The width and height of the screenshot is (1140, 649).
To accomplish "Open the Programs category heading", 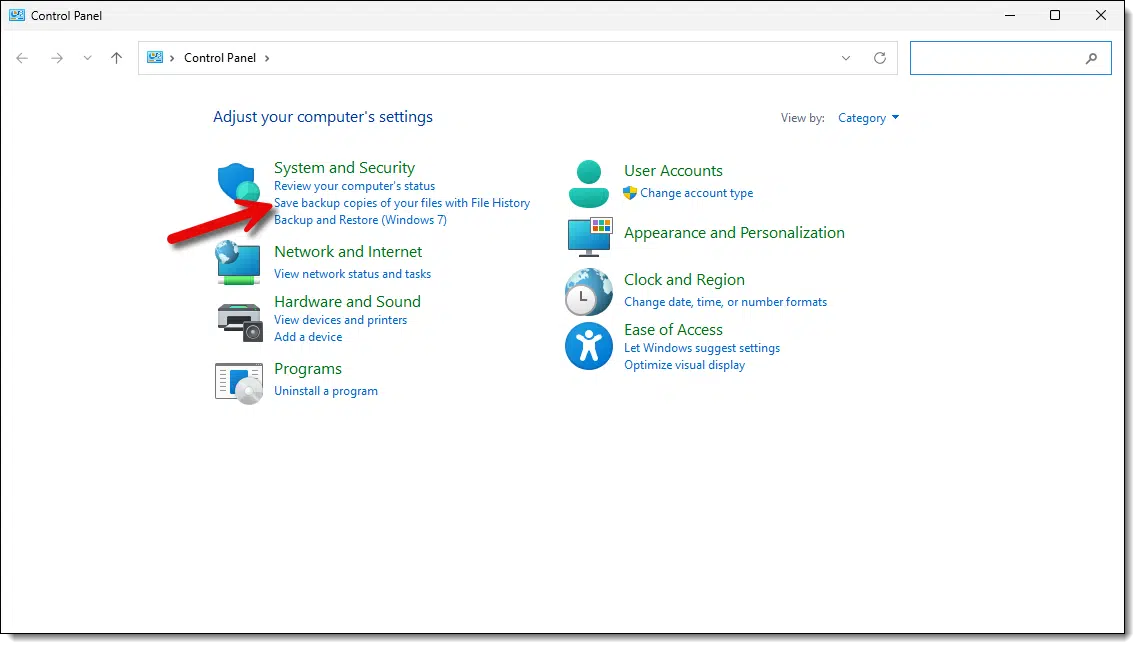I will [308, 369].
